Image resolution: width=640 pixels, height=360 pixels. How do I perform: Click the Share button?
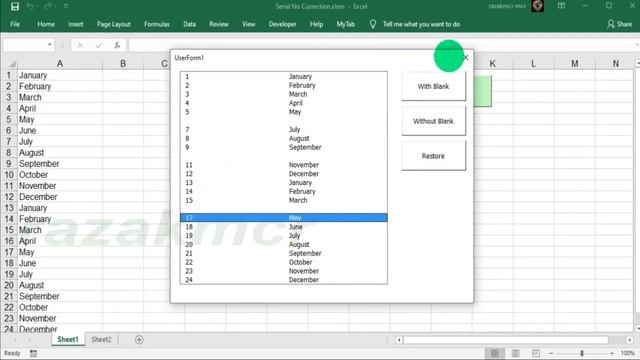coord(620,24)
